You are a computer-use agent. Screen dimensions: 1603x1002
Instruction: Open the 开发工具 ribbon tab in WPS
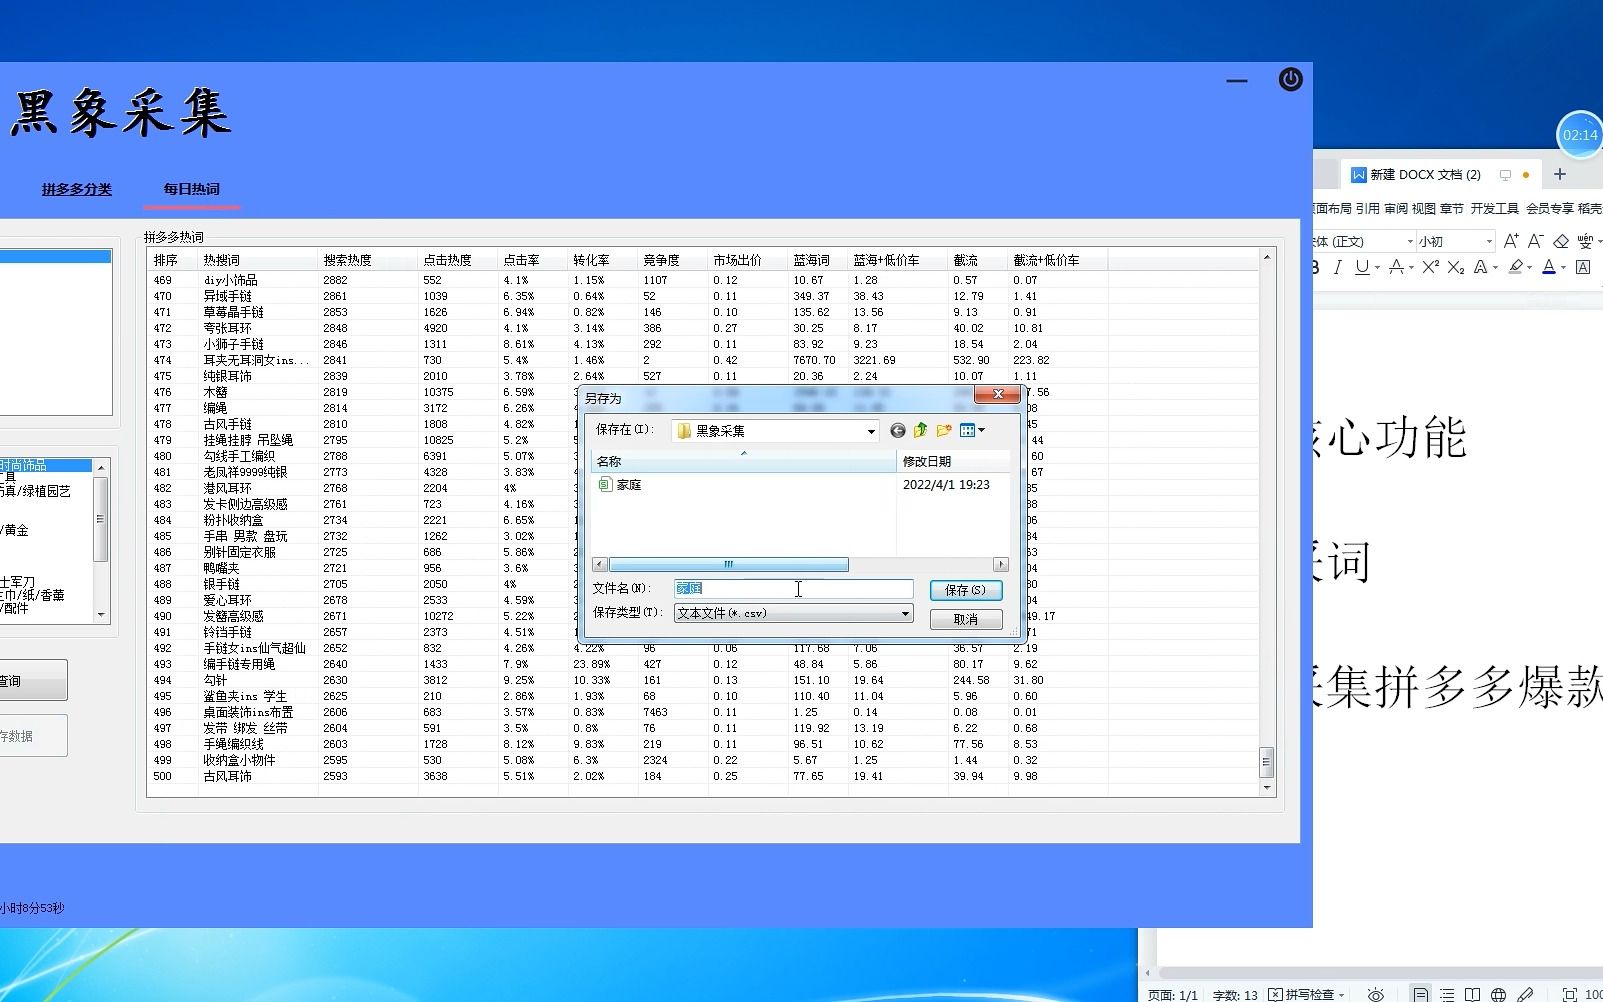point(1494,208)
